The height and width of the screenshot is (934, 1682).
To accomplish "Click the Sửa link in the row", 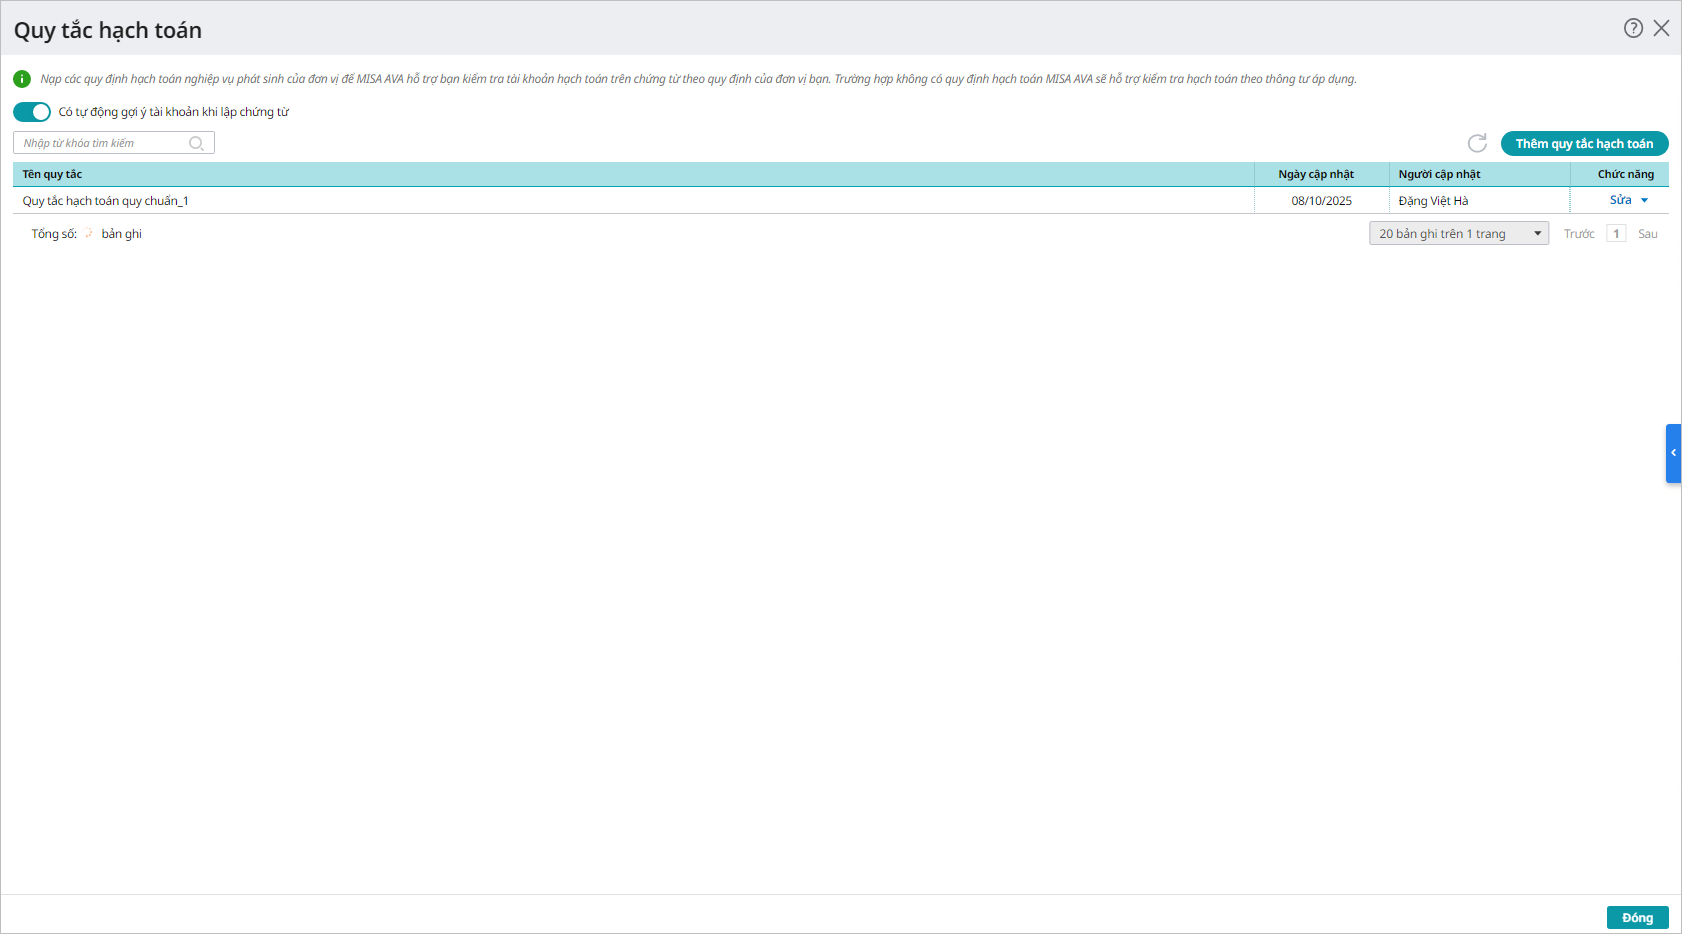I will (x=1620, y=200).
